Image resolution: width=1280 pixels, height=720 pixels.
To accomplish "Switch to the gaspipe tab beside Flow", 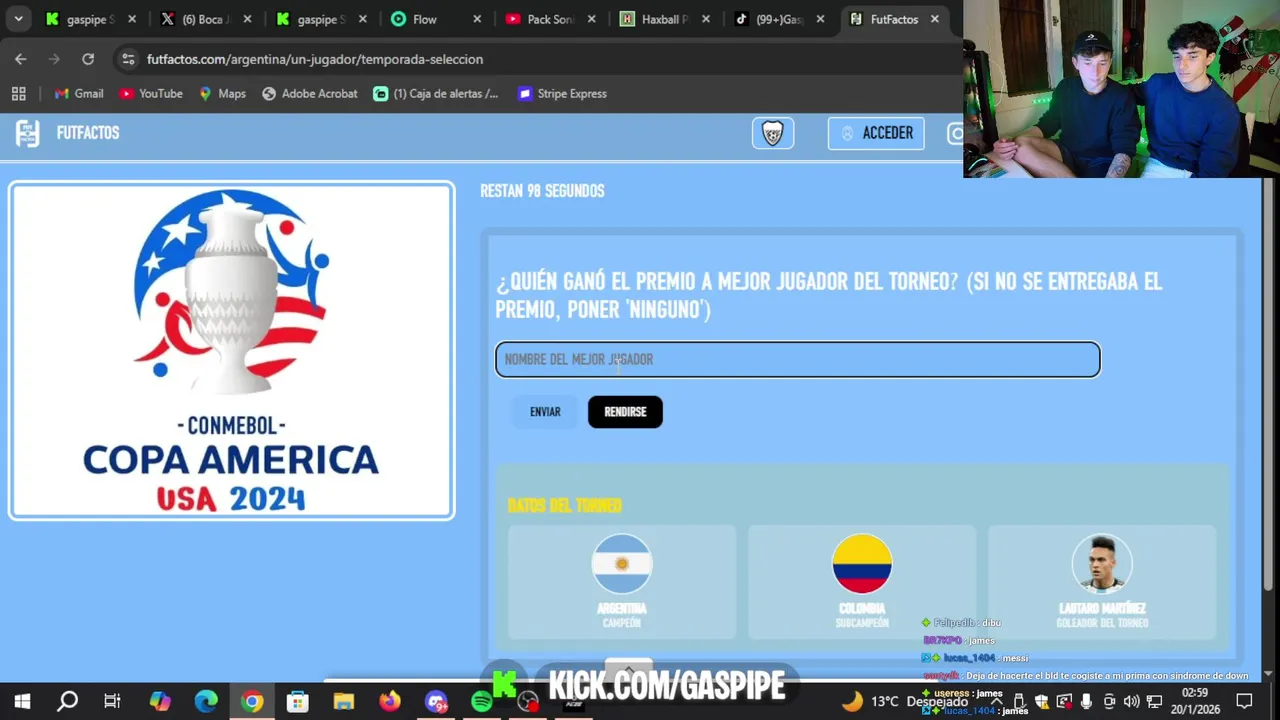I will click(322, 19).
